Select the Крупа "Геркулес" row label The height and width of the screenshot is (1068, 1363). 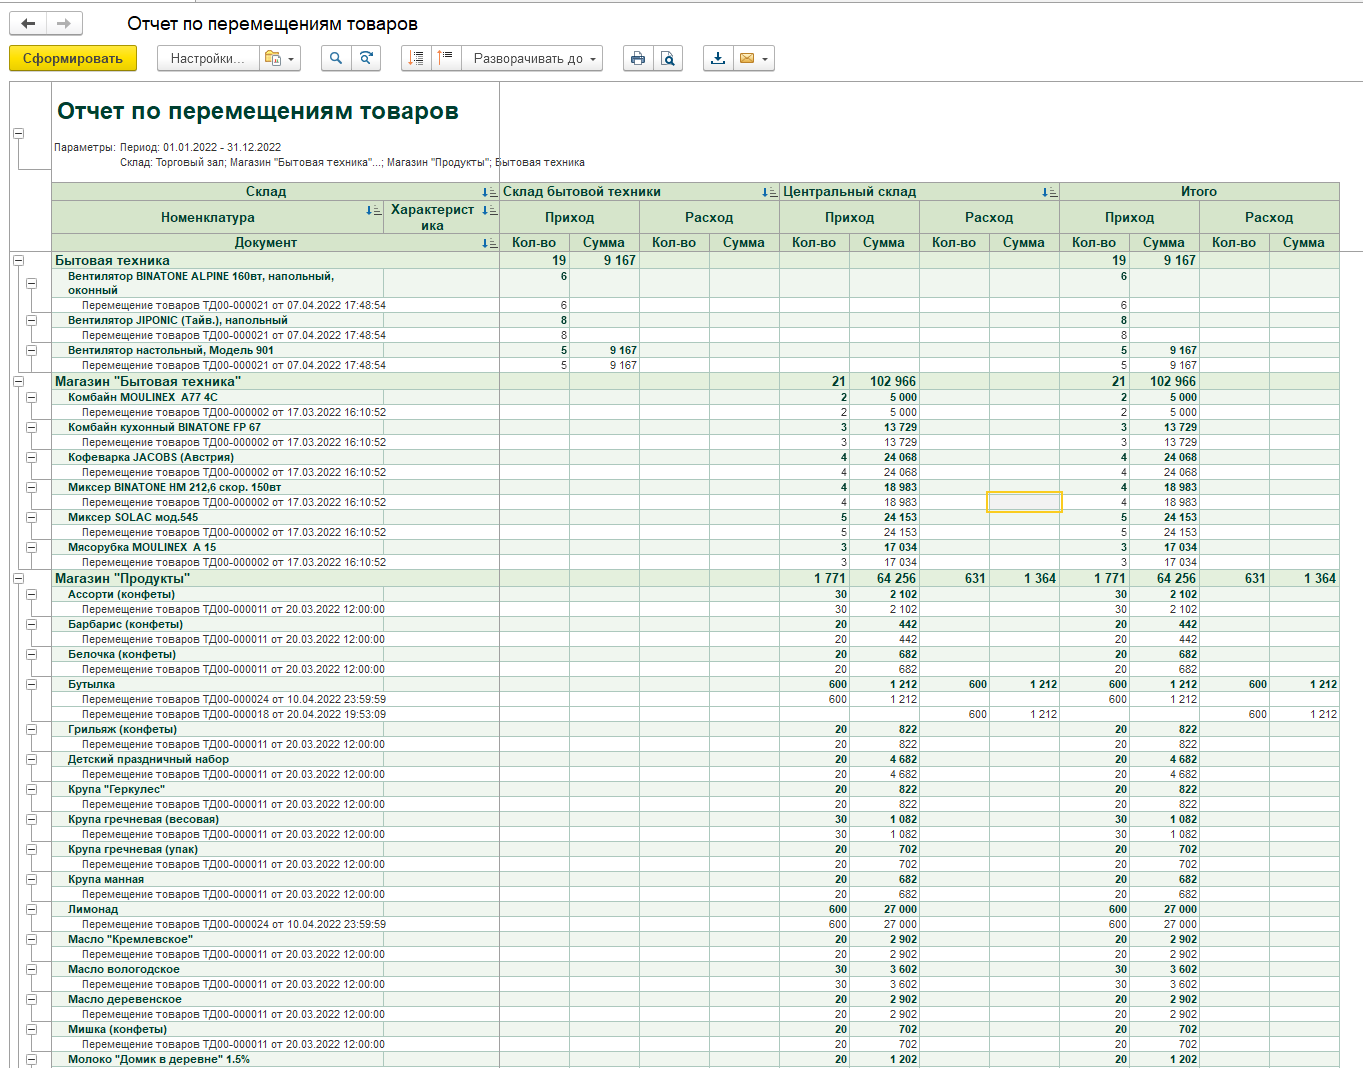tap(116, 789)
